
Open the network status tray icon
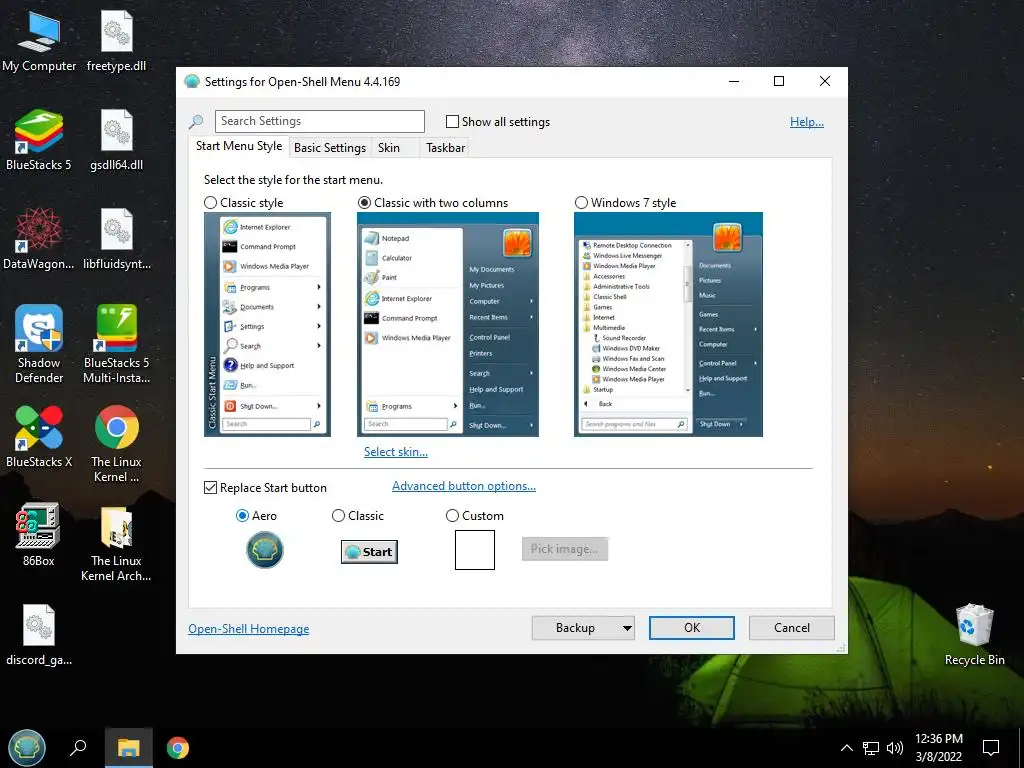871,748
